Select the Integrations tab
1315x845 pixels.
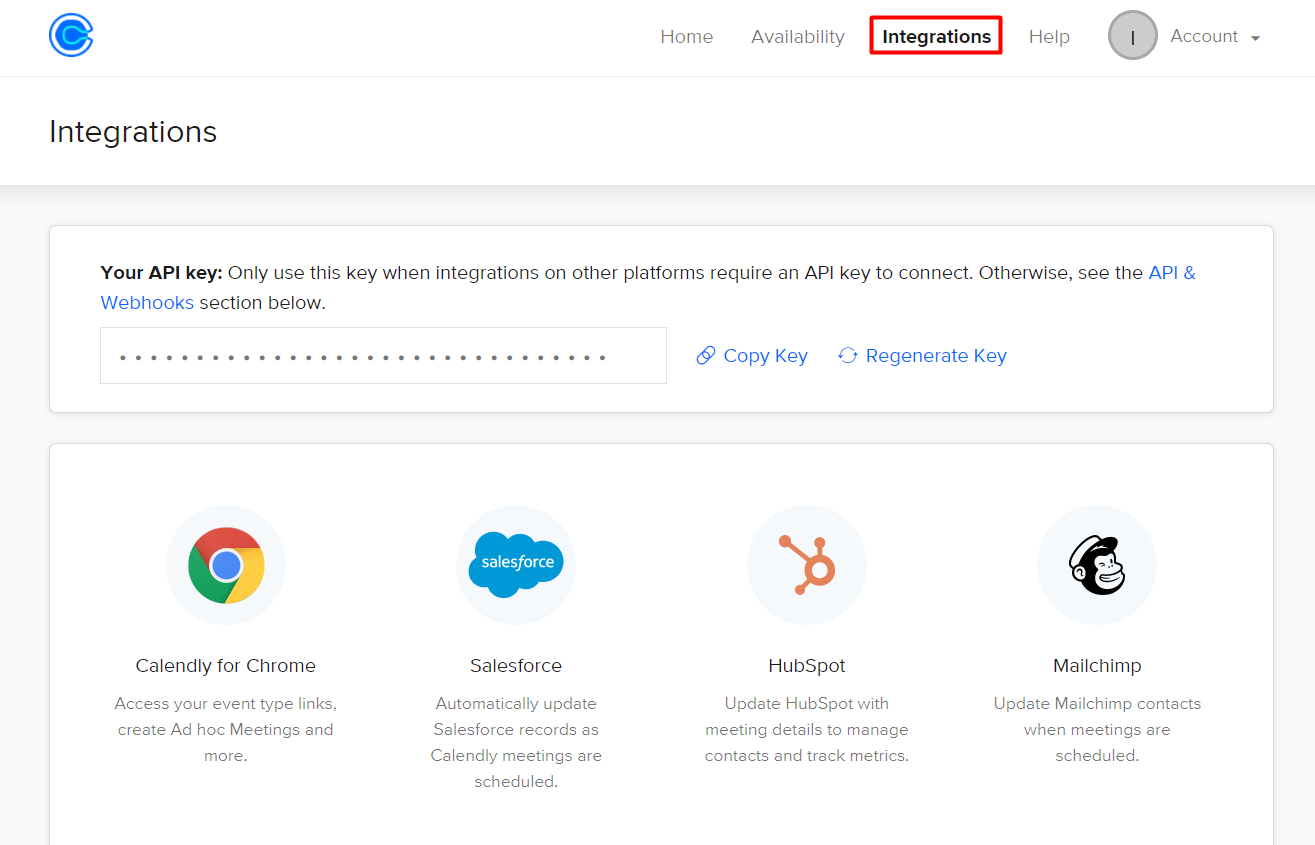tap(936, 36)
